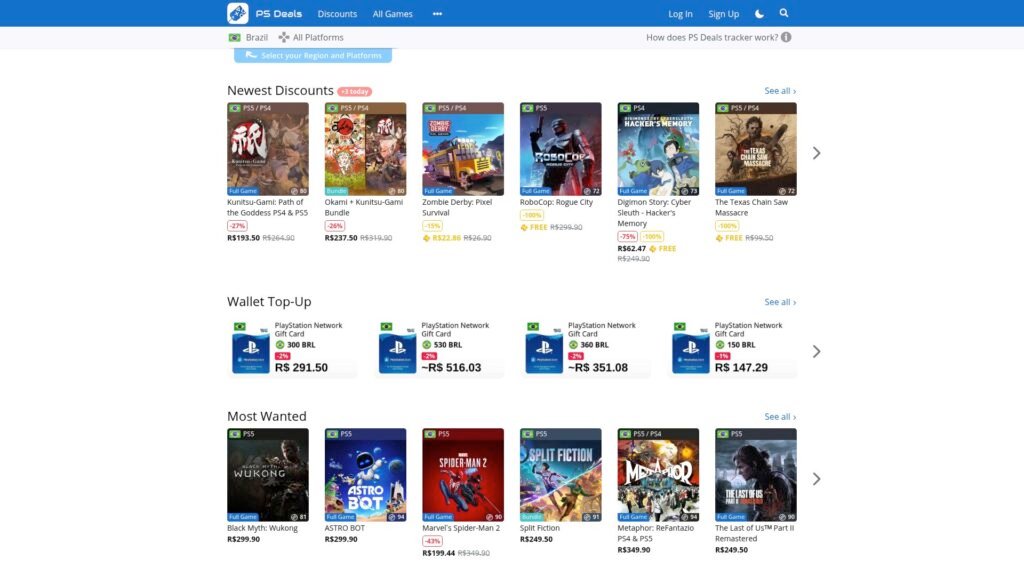Open the Brazil region selector

[x=248, y=37]
